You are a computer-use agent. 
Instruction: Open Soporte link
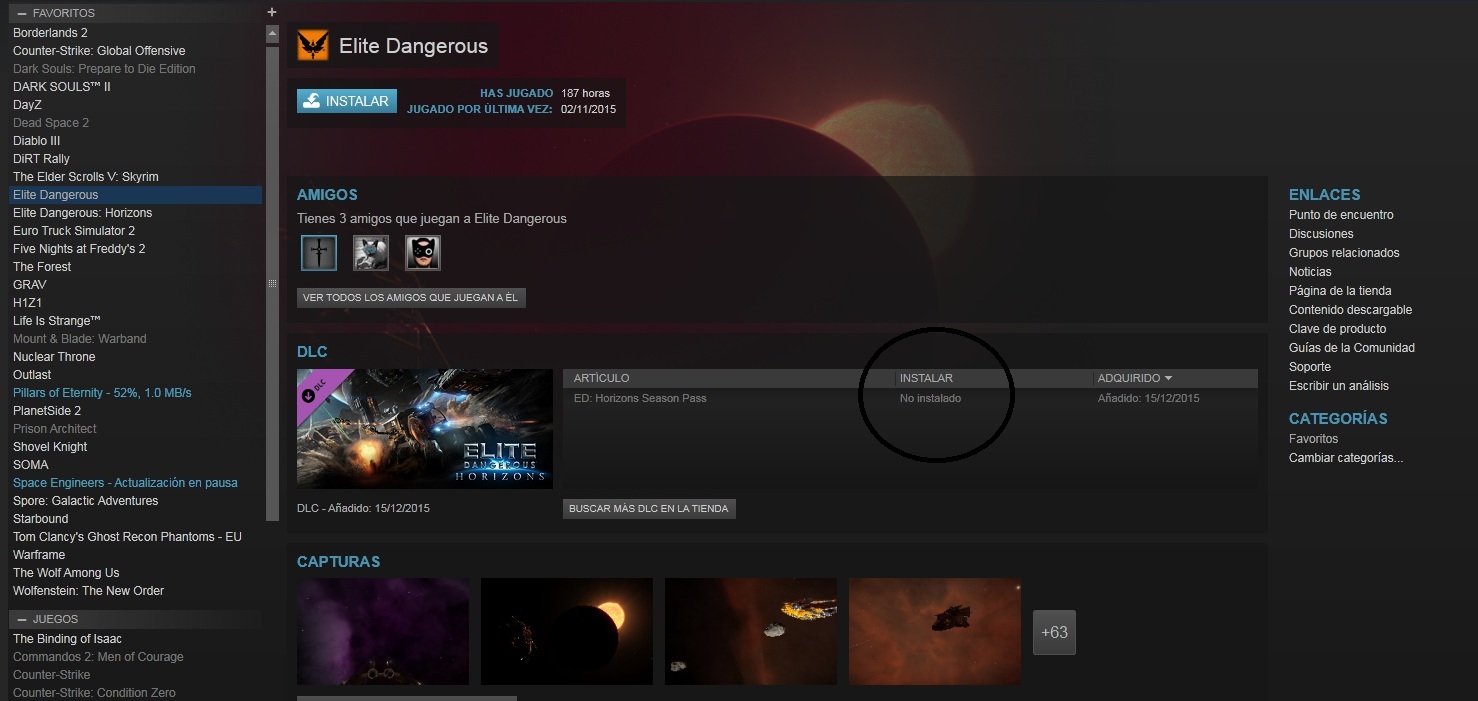[1310, 367]
